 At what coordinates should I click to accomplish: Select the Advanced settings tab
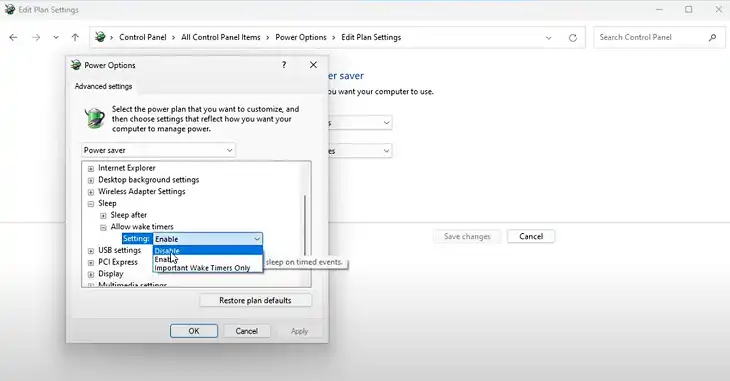coord(103,86)
